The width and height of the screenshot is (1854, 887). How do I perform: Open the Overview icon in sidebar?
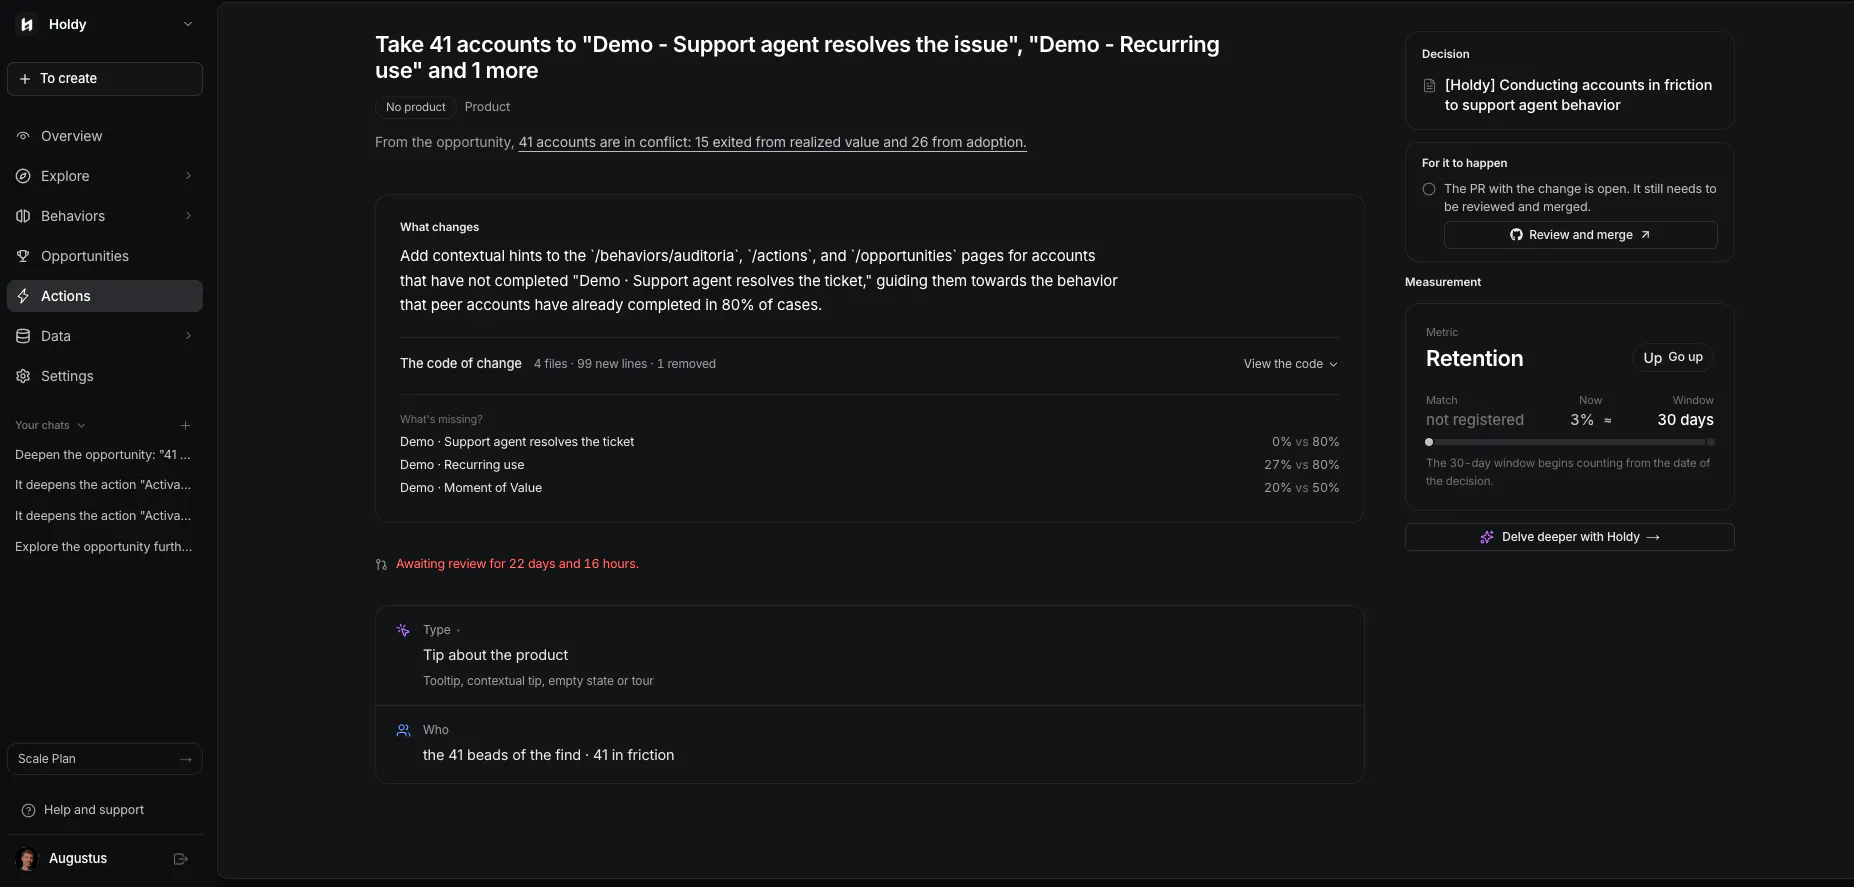pos(23,136)
